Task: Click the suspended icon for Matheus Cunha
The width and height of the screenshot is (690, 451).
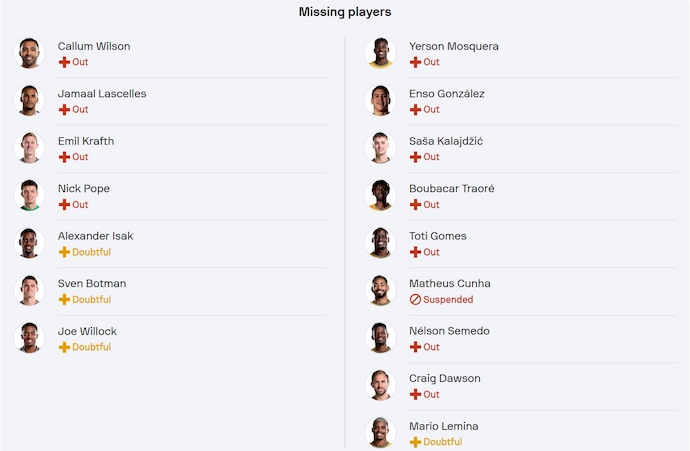Action: (x=415, y=300)
